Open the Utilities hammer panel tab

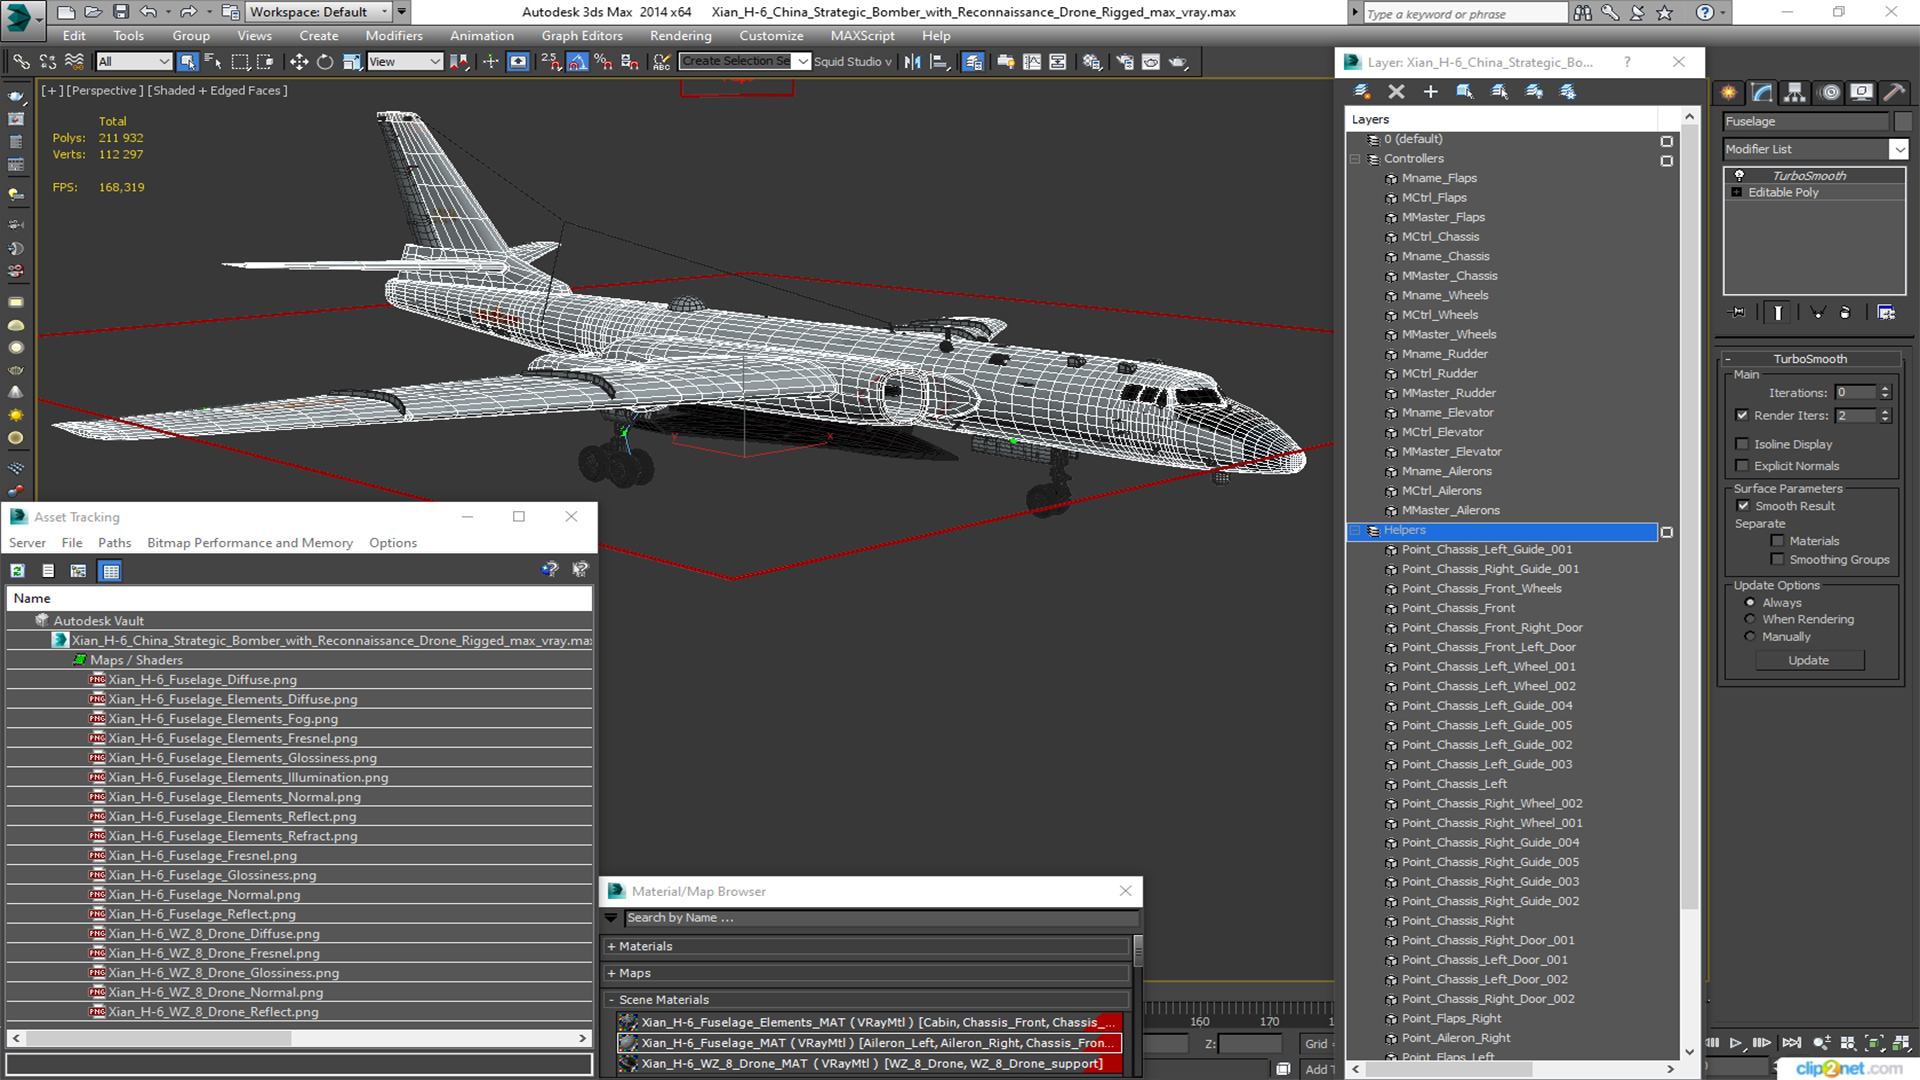1893,92
